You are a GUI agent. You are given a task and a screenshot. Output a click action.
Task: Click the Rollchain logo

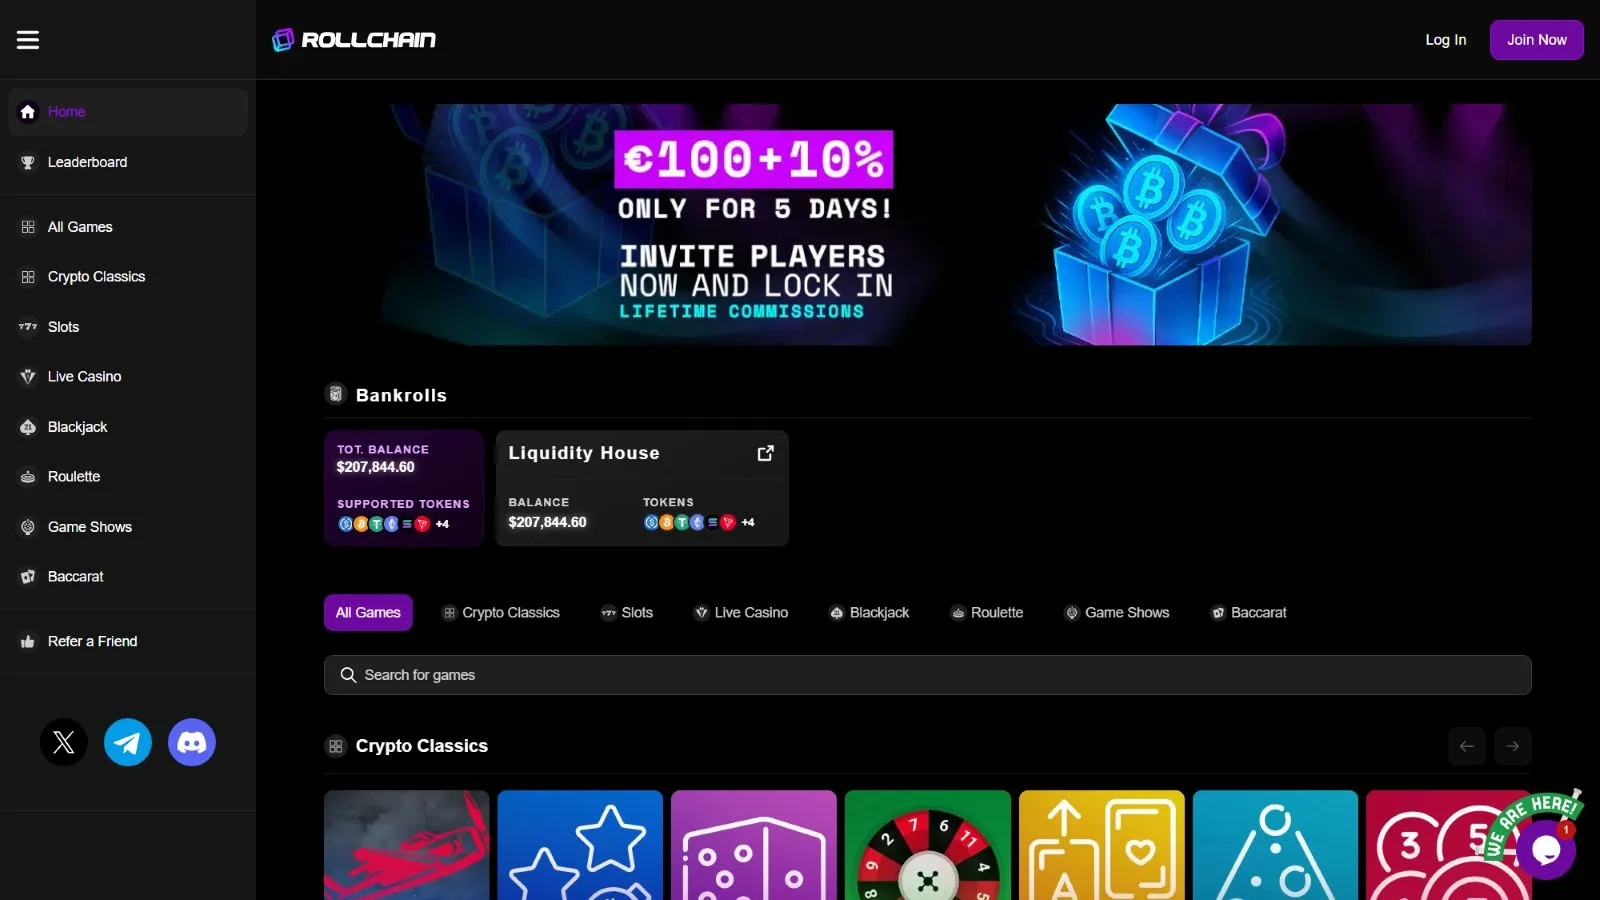click(354, 40)
